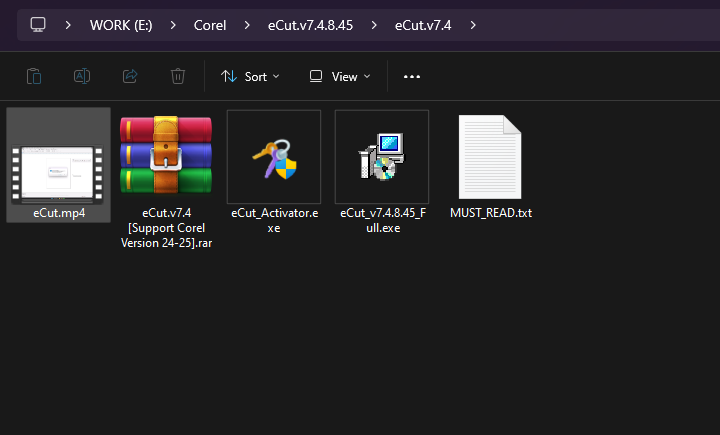This screenshot has height=435, width=720.
Task: Select eCut.v7.4 breadcrumb segment
Action: [x=423, y=25]
